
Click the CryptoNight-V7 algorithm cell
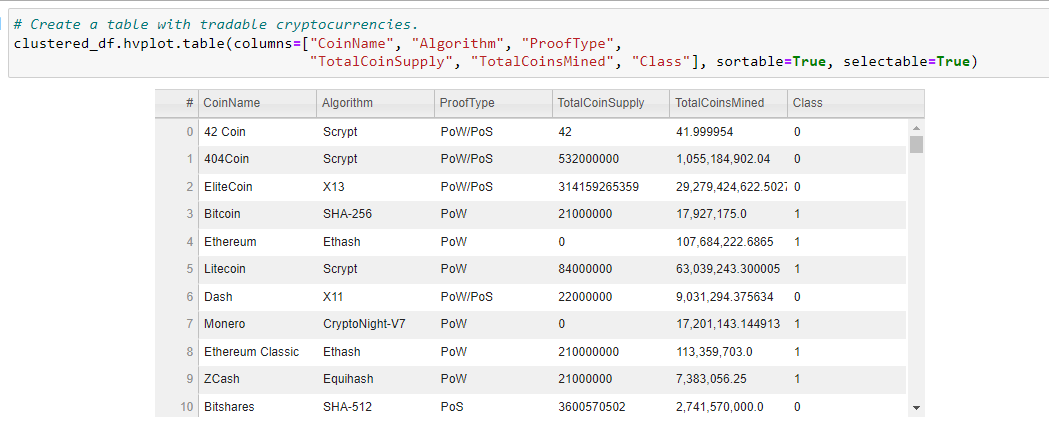coord(375,324)
